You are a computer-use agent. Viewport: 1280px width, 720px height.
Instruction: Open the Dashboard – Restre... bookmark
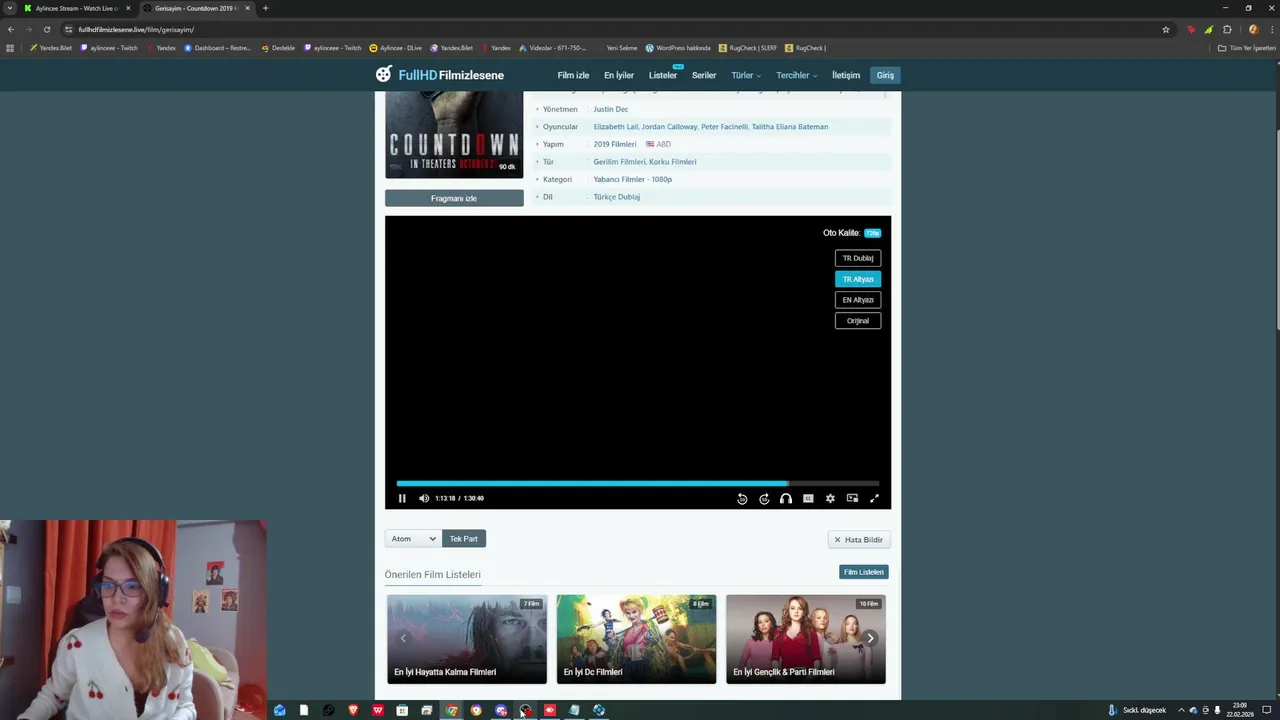tap(218, 48)
